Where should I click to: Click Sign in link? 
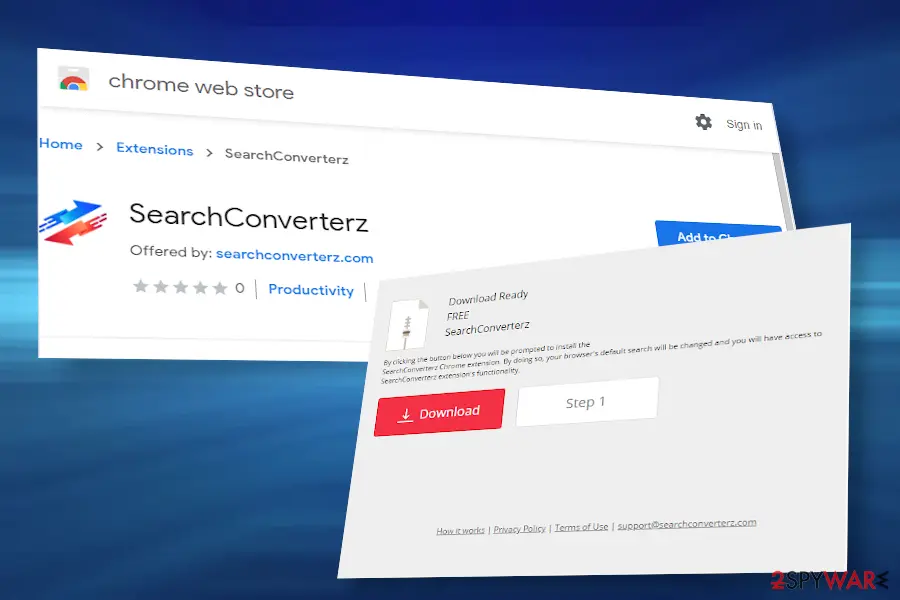tap(744, 125)
